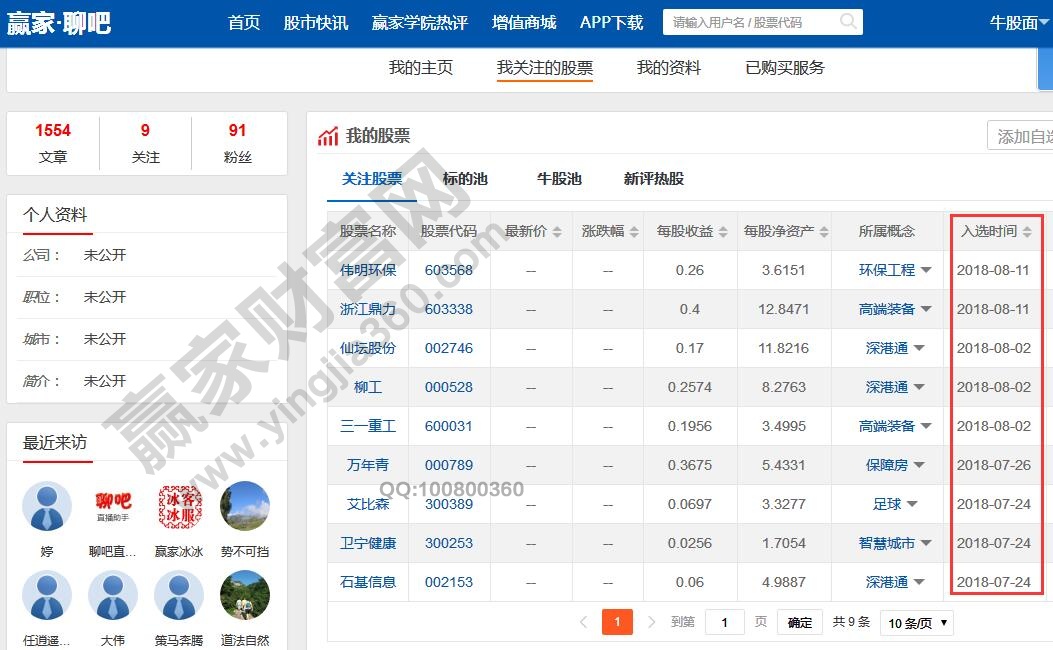Open 策马奔腾 visitor avatar
Viewport: 1053px width, 650px height.
tap(179, 597)
